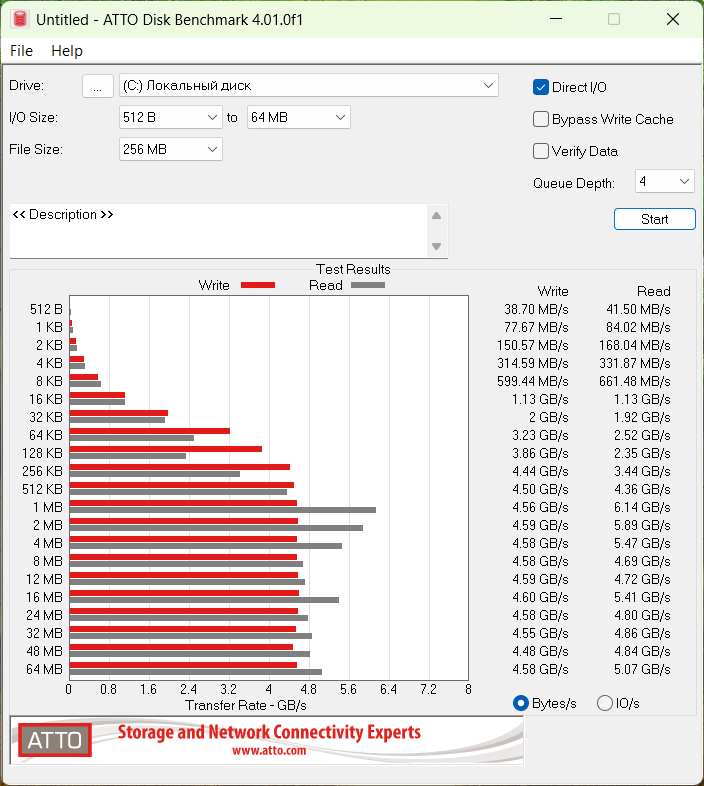
Task: Click the 1 MB read value 6.14 GB/s
Action: pyautogui.click(x=642, y=507)
